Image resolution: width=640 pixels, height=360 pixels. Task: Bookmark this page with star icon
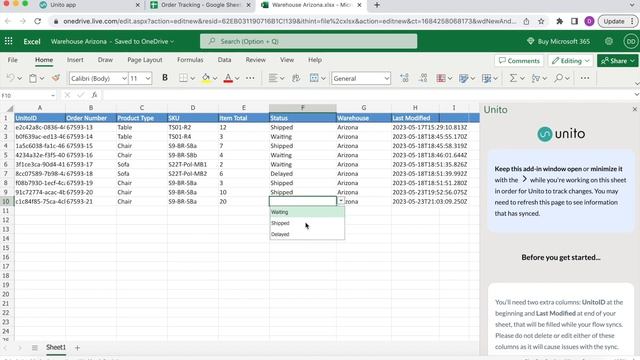(x=541, y=21)
